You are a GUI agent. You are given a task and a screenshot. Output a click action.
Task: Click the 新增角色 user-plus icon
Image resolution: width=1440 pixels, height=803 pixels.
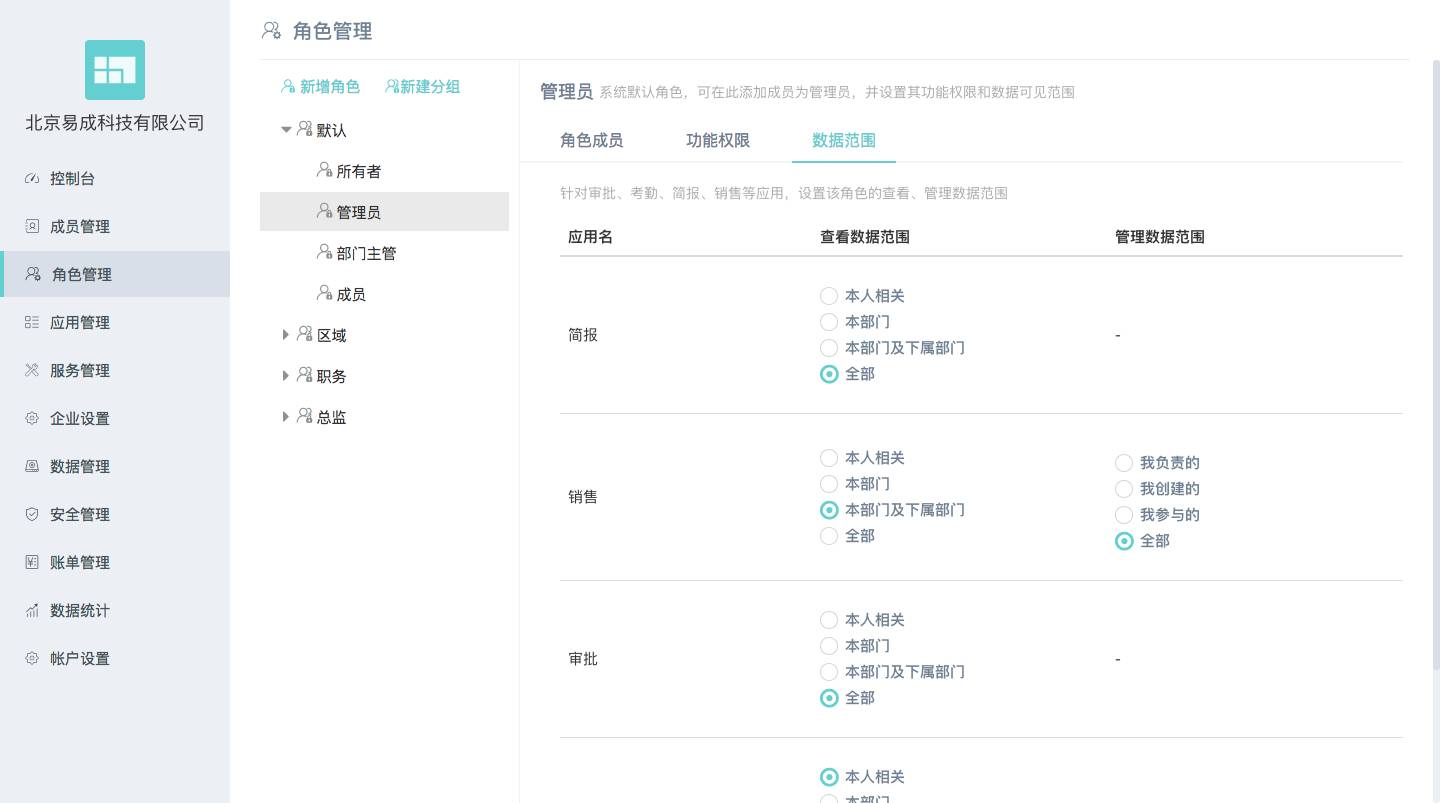click(x=288, y=87)
